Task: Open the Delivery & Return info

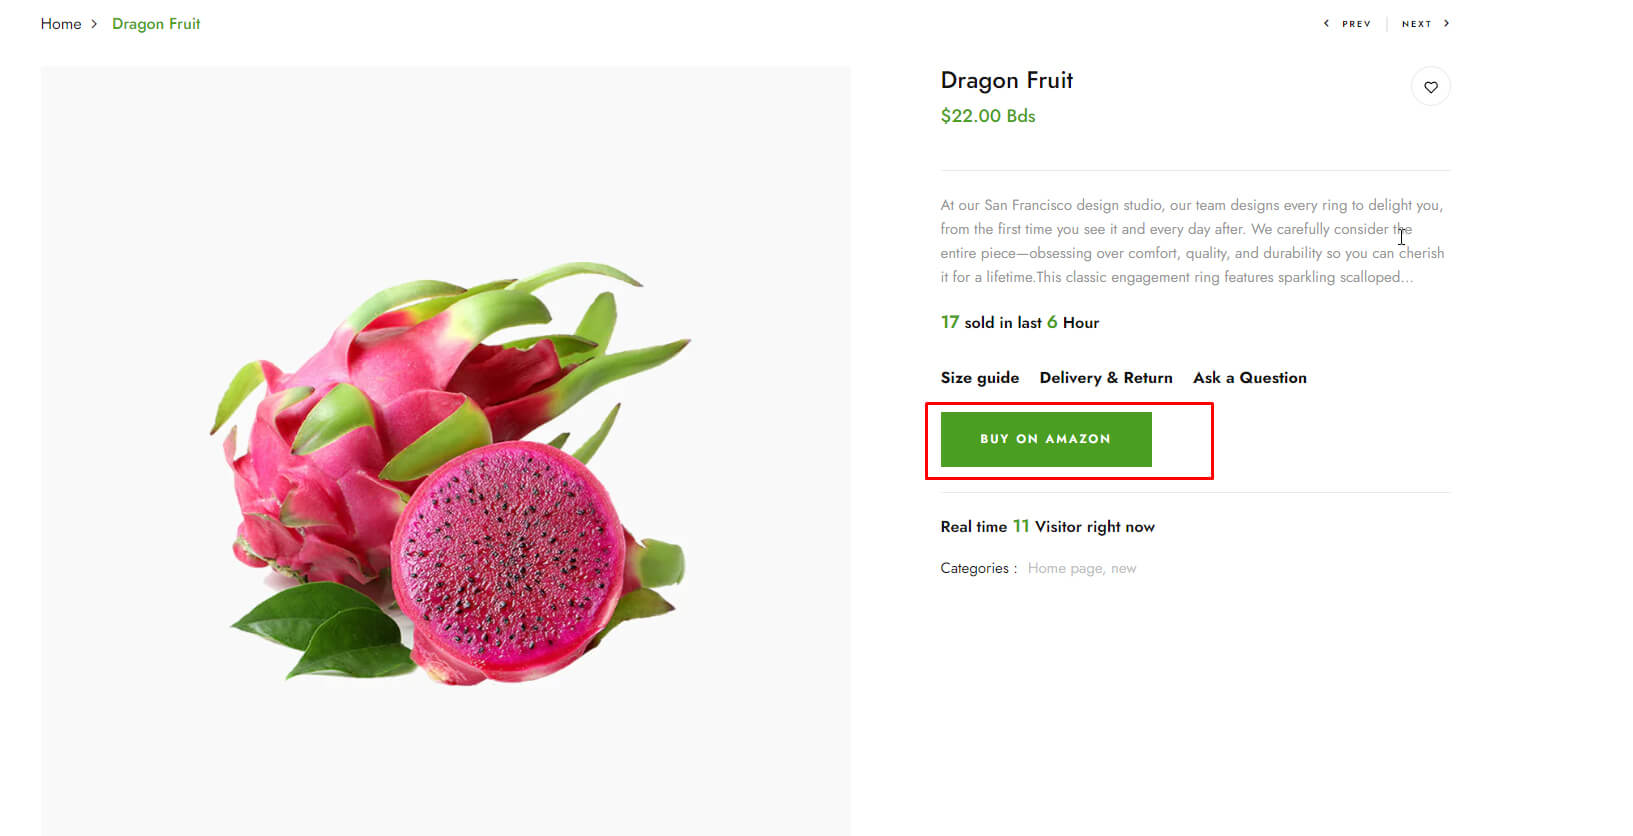Action: 1106,378
